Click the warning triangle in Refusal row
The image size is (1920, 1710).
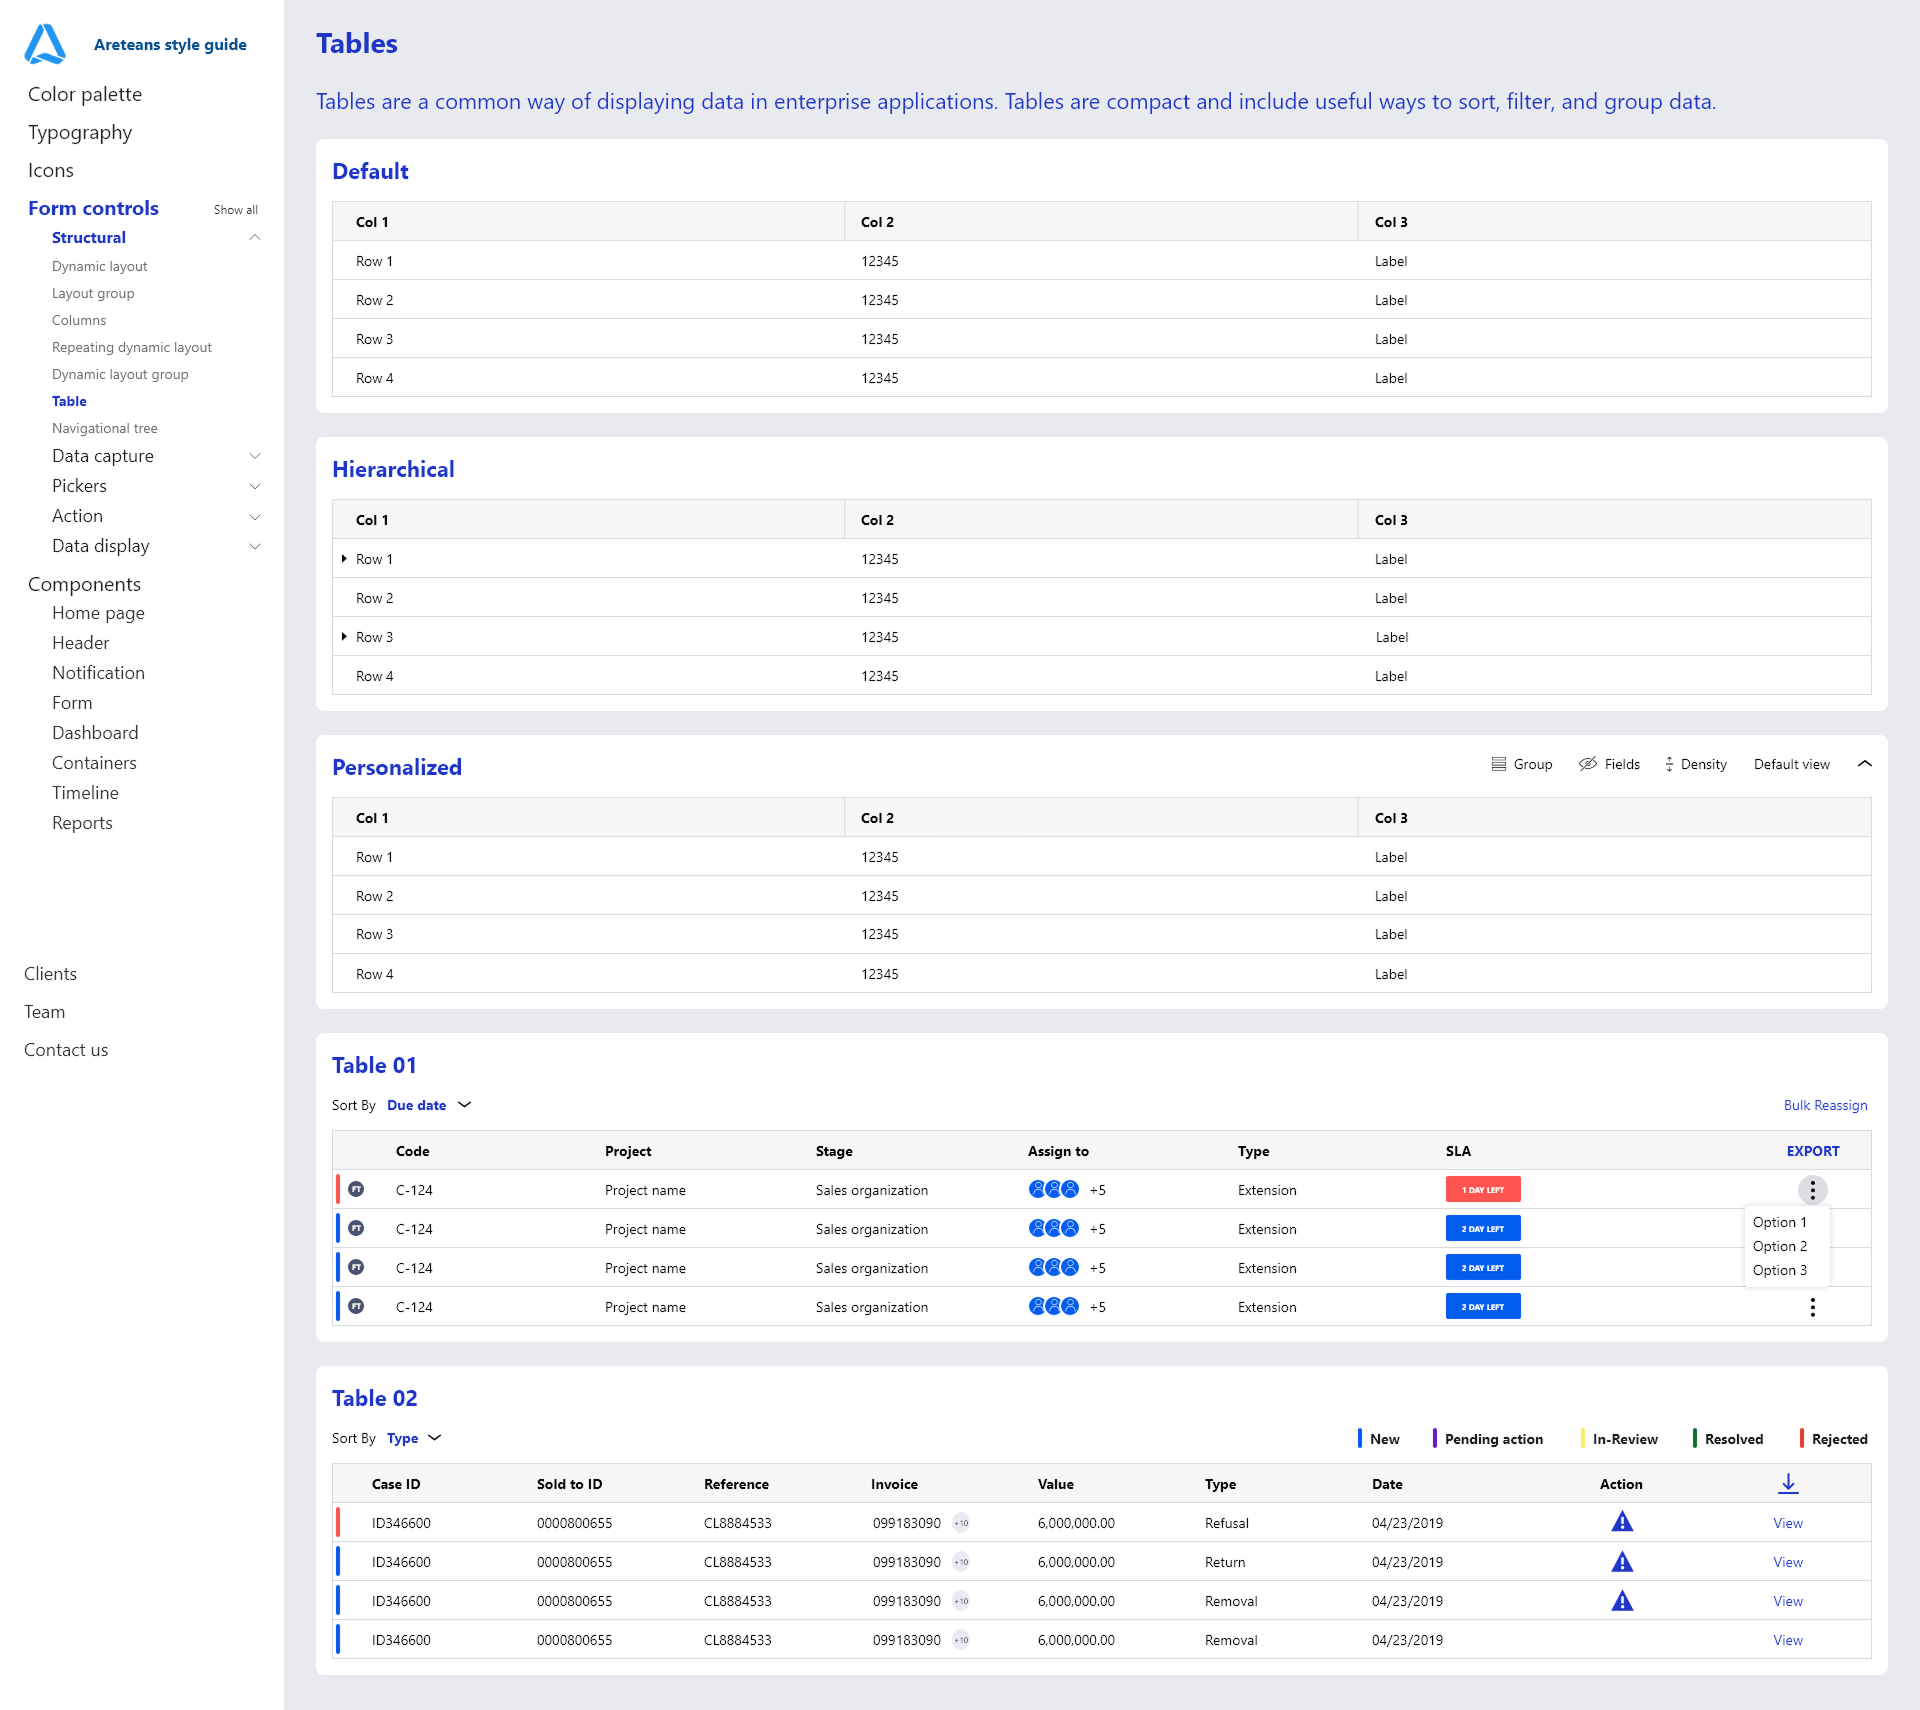tap(1622, 1523)
